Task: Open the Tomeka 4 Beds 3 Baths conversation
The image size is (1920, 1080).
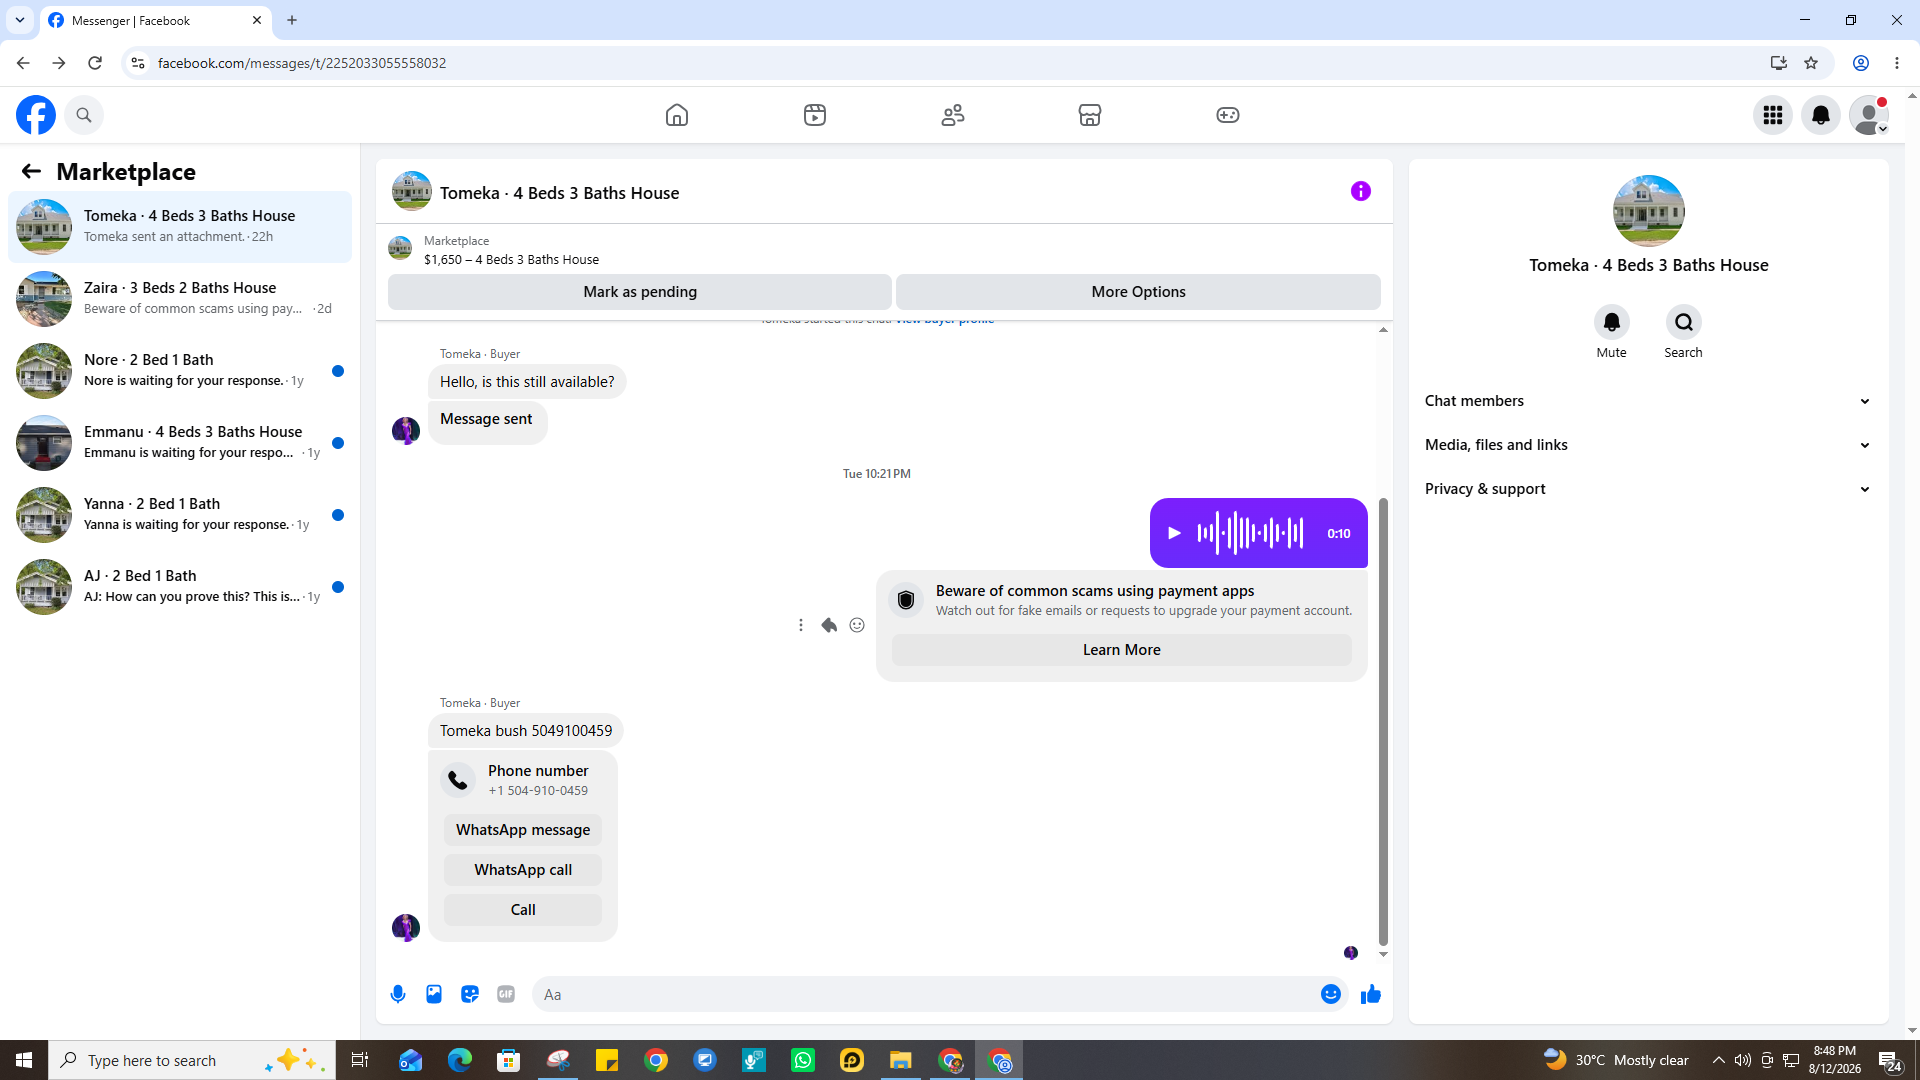Action: 180,227
